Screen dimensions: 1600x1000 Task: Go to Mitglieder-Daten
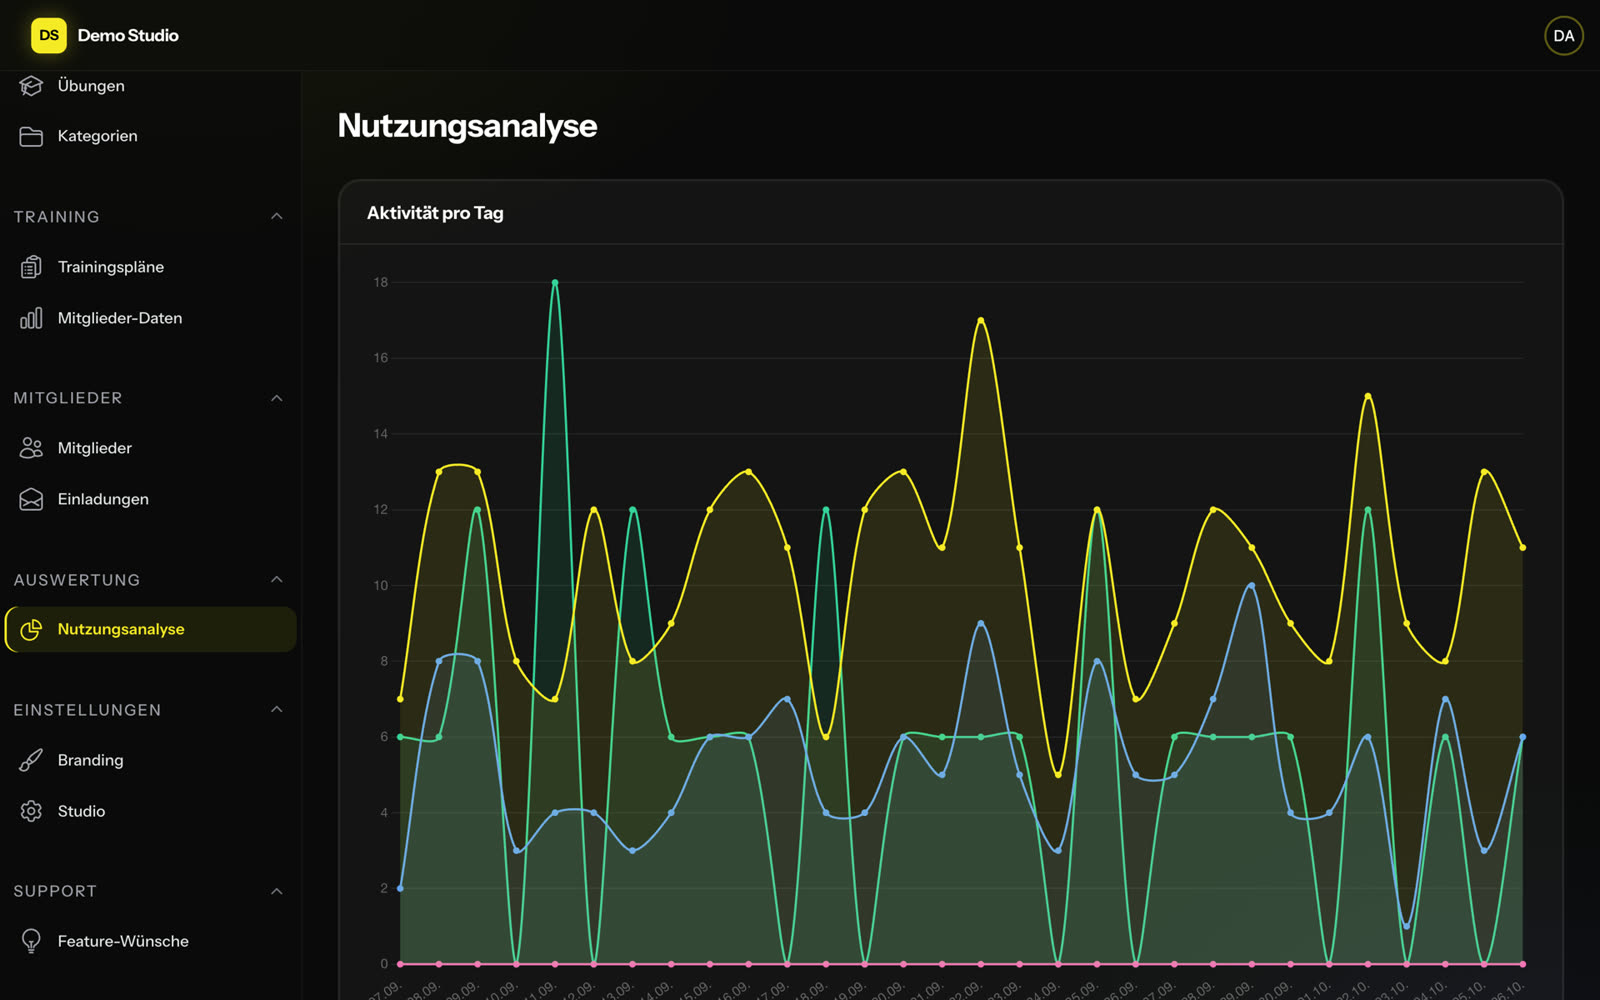point(150,318)
